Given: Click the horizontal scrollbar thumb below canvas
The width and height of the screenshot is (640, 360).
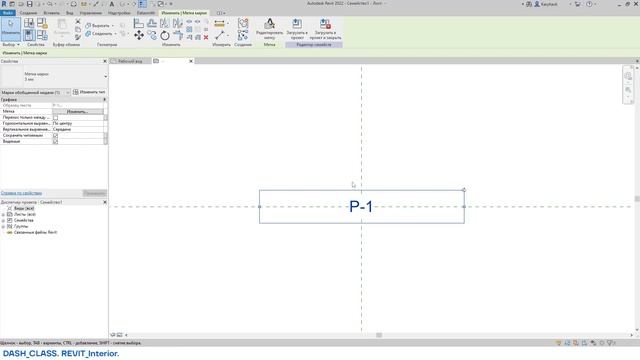Looking at the screenshot, I should point(379,335).
